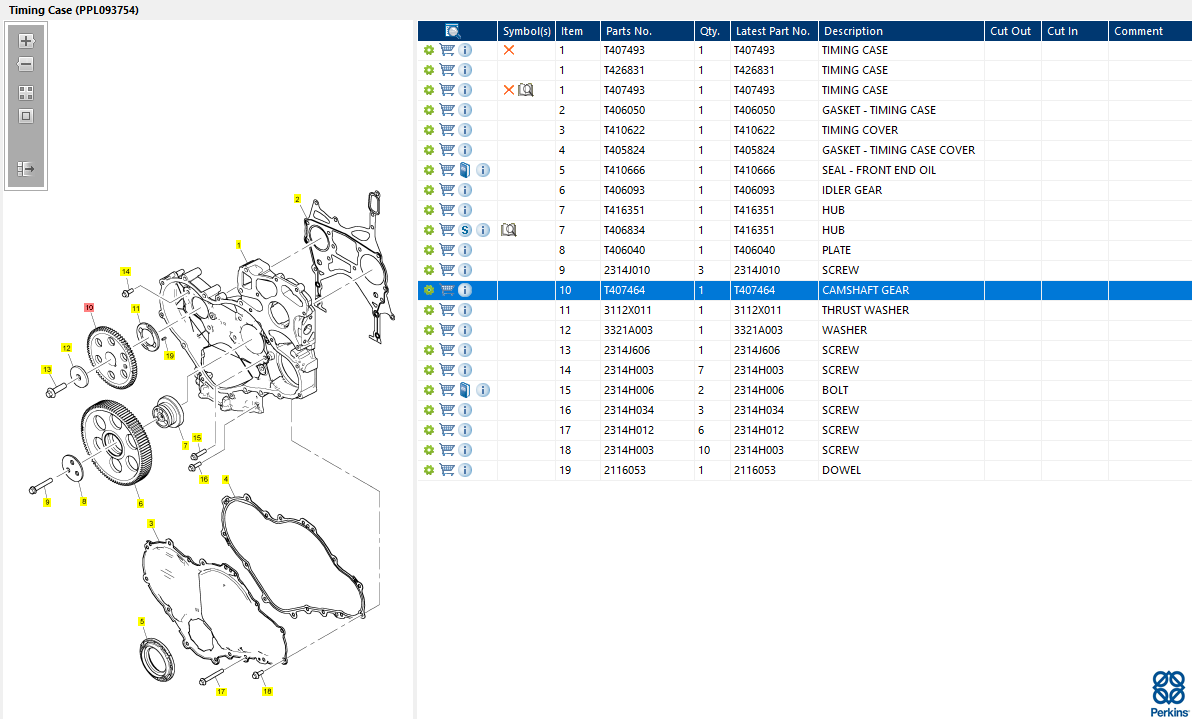Image resolution: width=1192 pixels, height=719 pixels.
Task: Add CAMSHAFT GEAR T407464 to cart
Action: [447, 290]
